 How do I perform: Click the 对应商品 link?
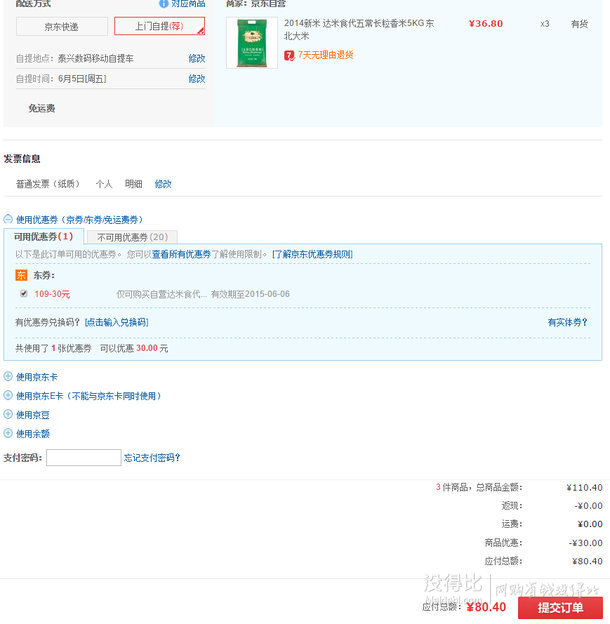click(x=188, y=4)
